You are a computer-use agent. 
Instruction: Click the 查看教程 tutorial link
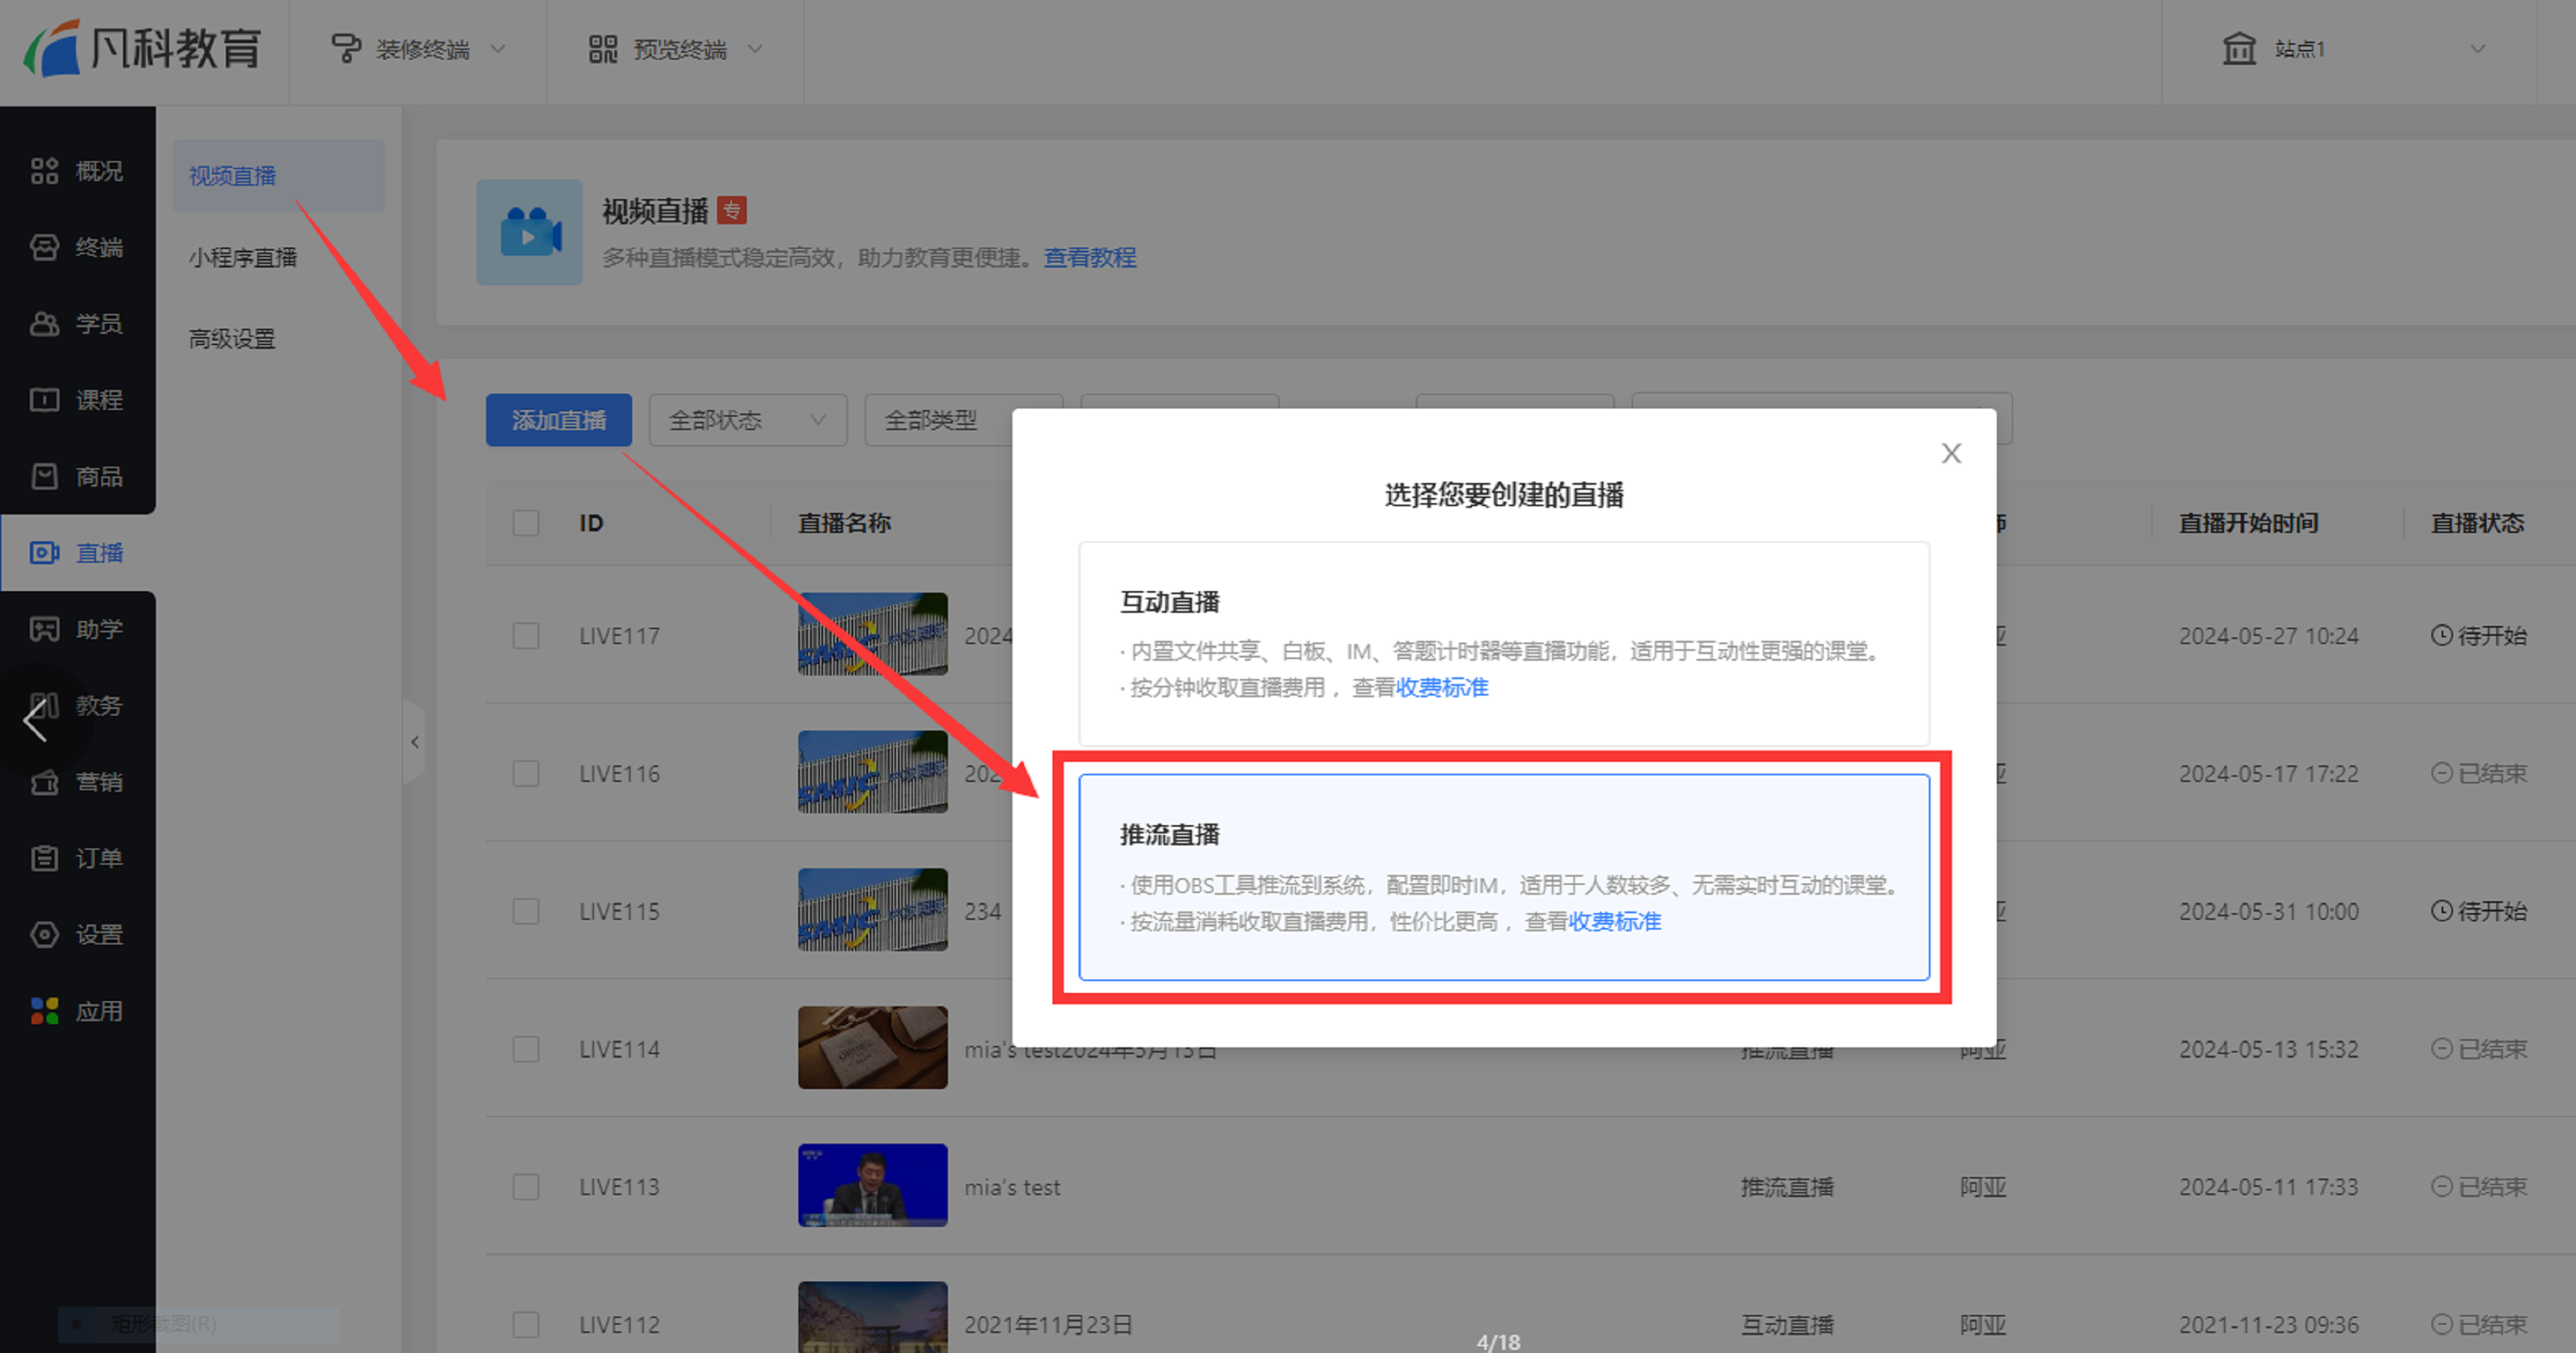(x=1089, y=258)
